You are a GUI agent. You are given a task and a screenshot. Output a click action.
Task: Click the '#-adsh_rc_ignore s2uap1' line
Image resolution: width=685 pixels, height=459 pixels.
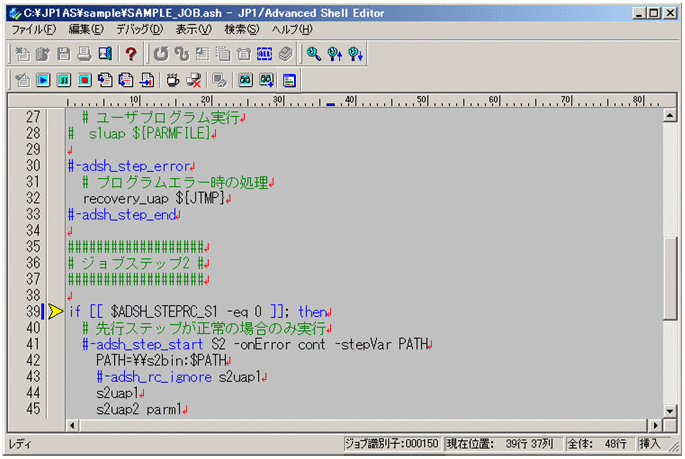[182, 377]
